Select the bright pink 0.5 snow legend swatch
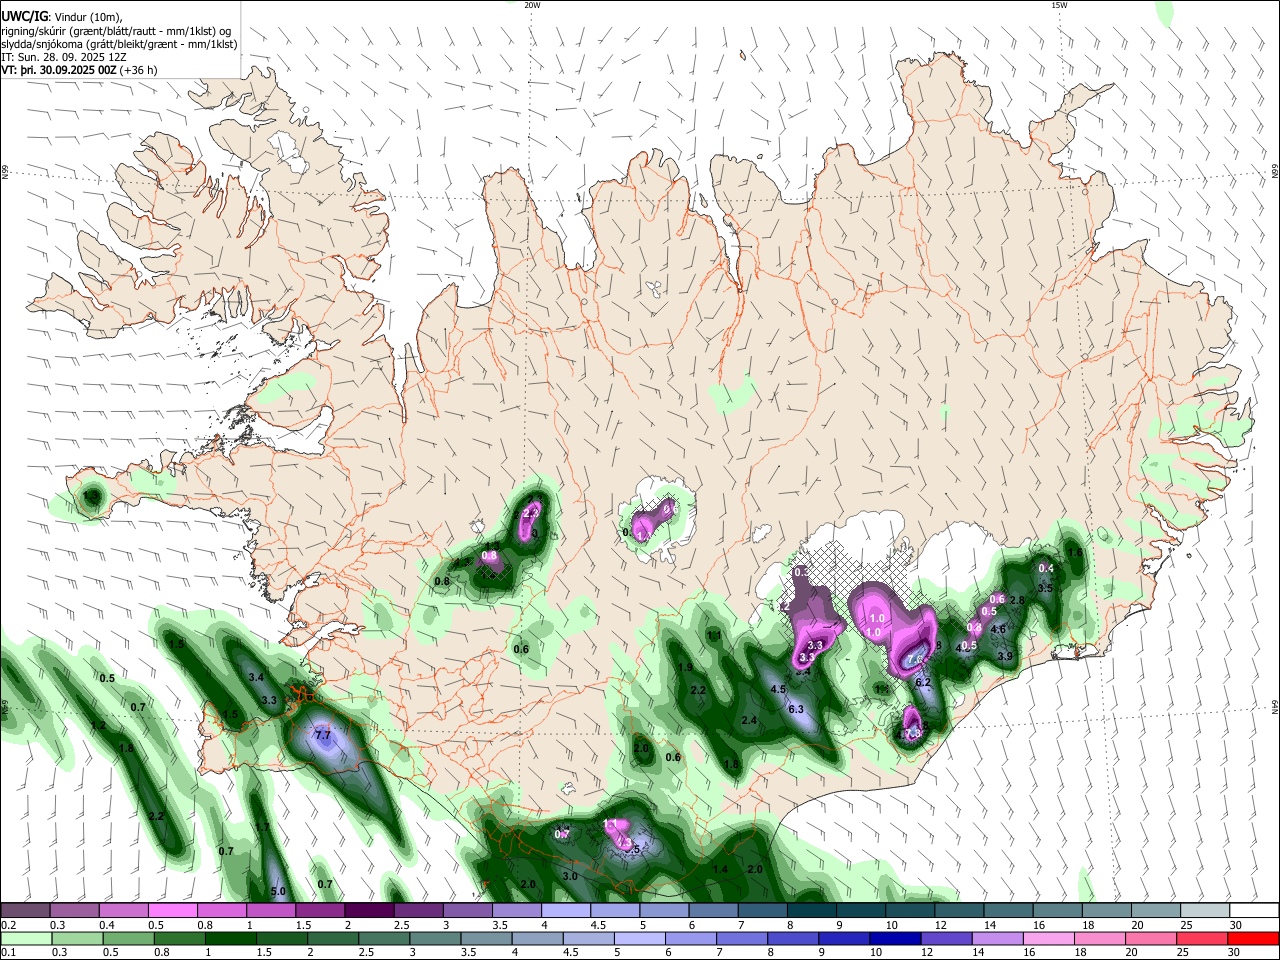 [x=172, y=911]
